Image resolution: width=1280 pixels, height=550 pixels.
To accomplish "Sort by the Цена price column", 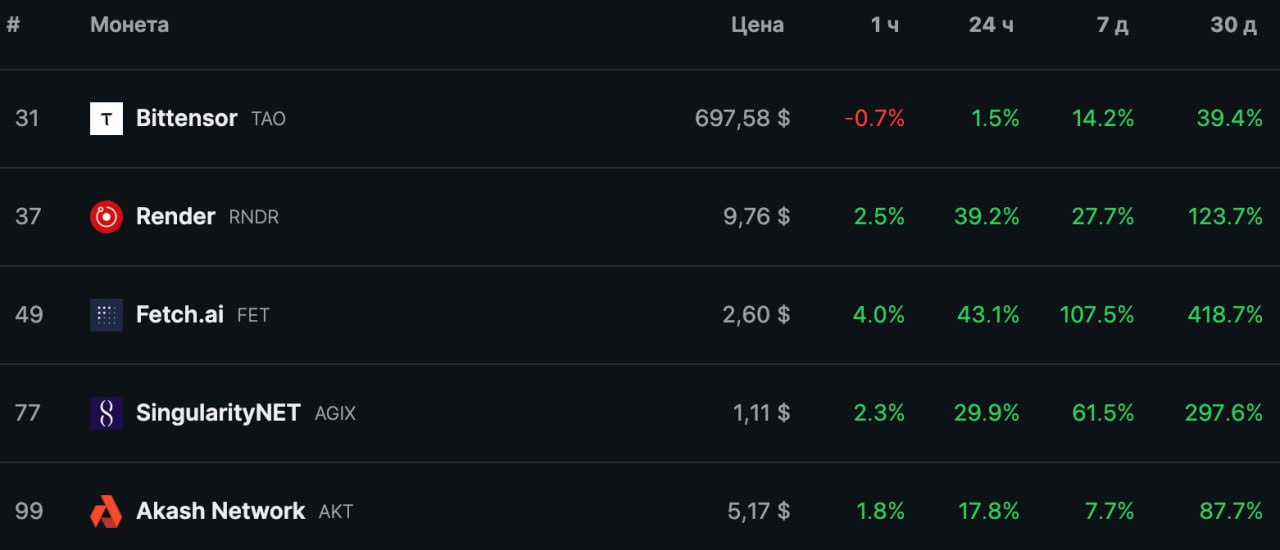I will [x=757, y=25].
